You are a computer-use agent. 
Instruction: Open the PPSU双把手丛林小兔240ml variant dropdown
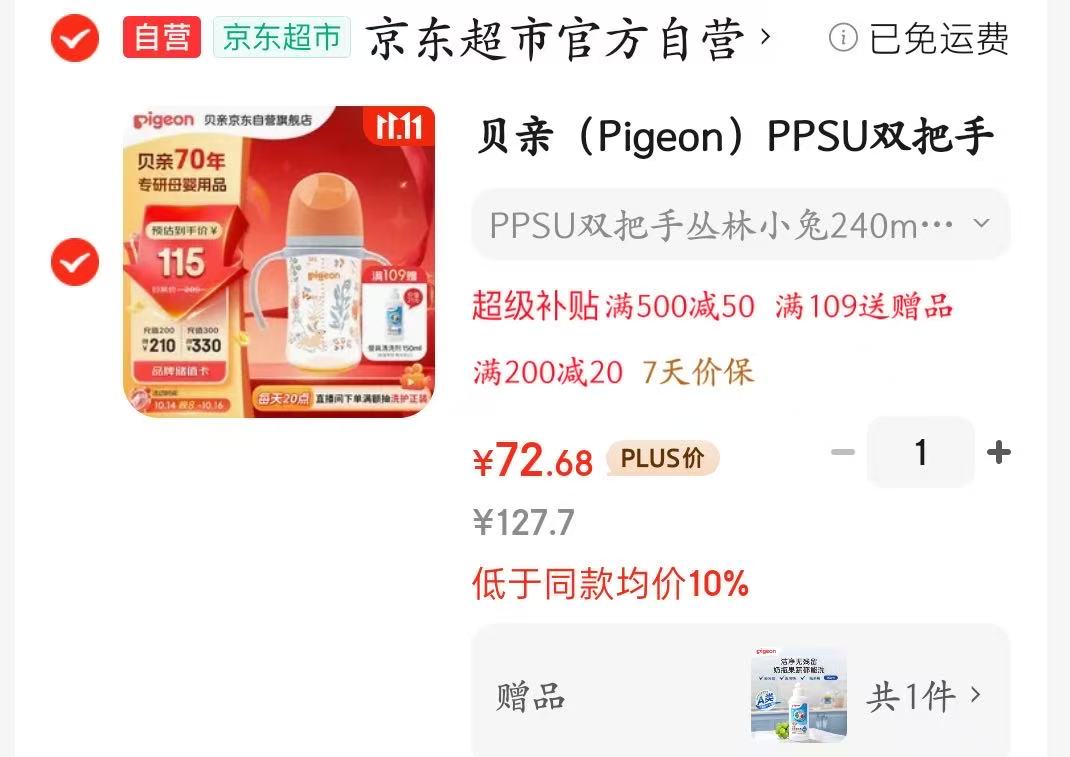pyautogui.click(x=740, y=224)
